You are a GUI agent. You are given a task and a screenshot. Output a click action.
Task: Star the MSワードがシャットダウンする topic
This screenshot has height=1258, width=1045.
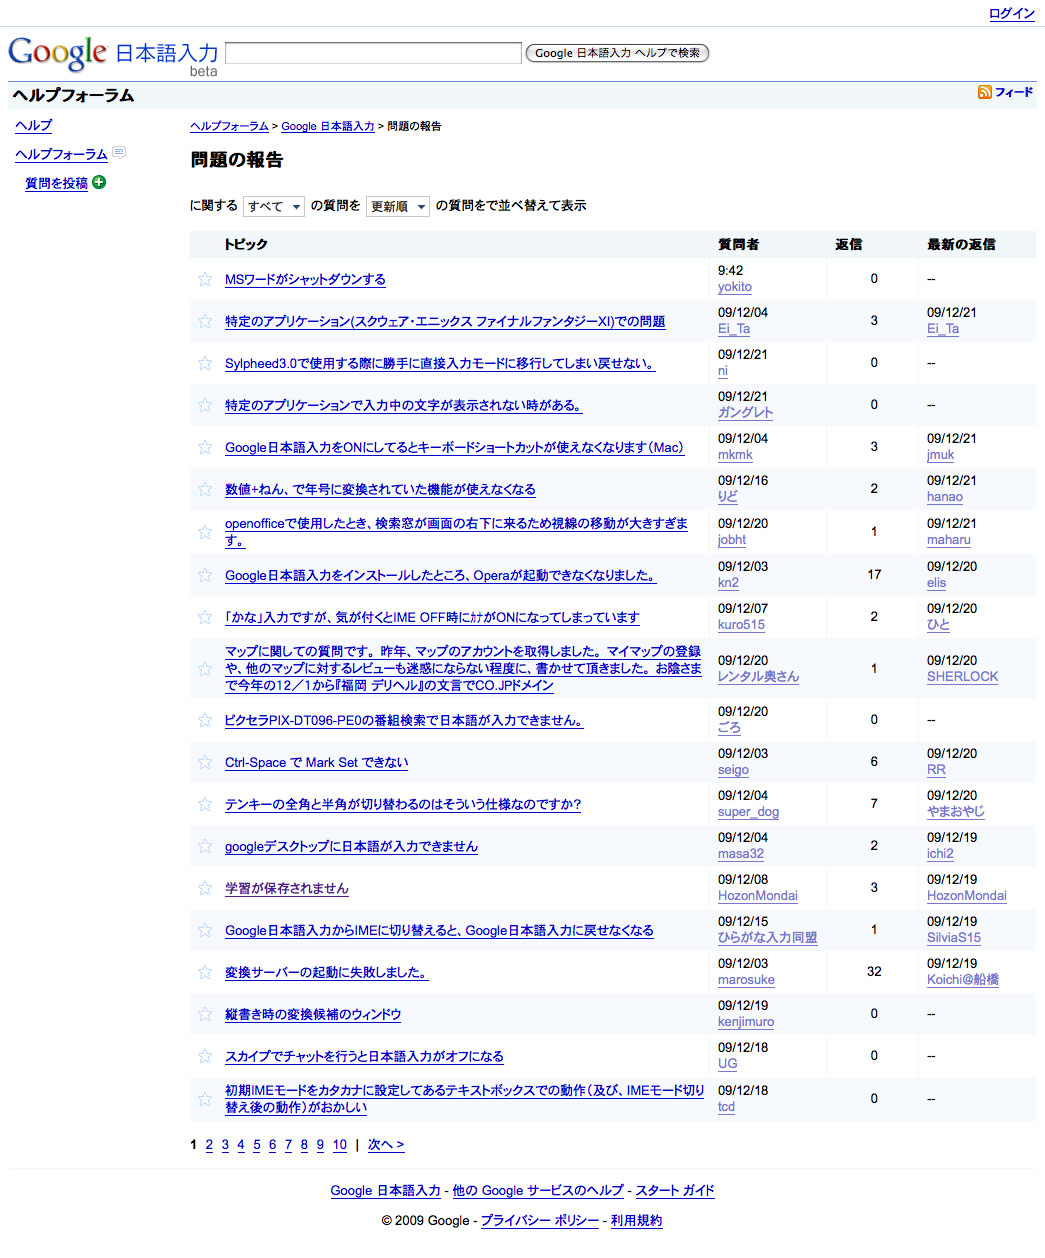pyautogui.click(x=205, y=279)
